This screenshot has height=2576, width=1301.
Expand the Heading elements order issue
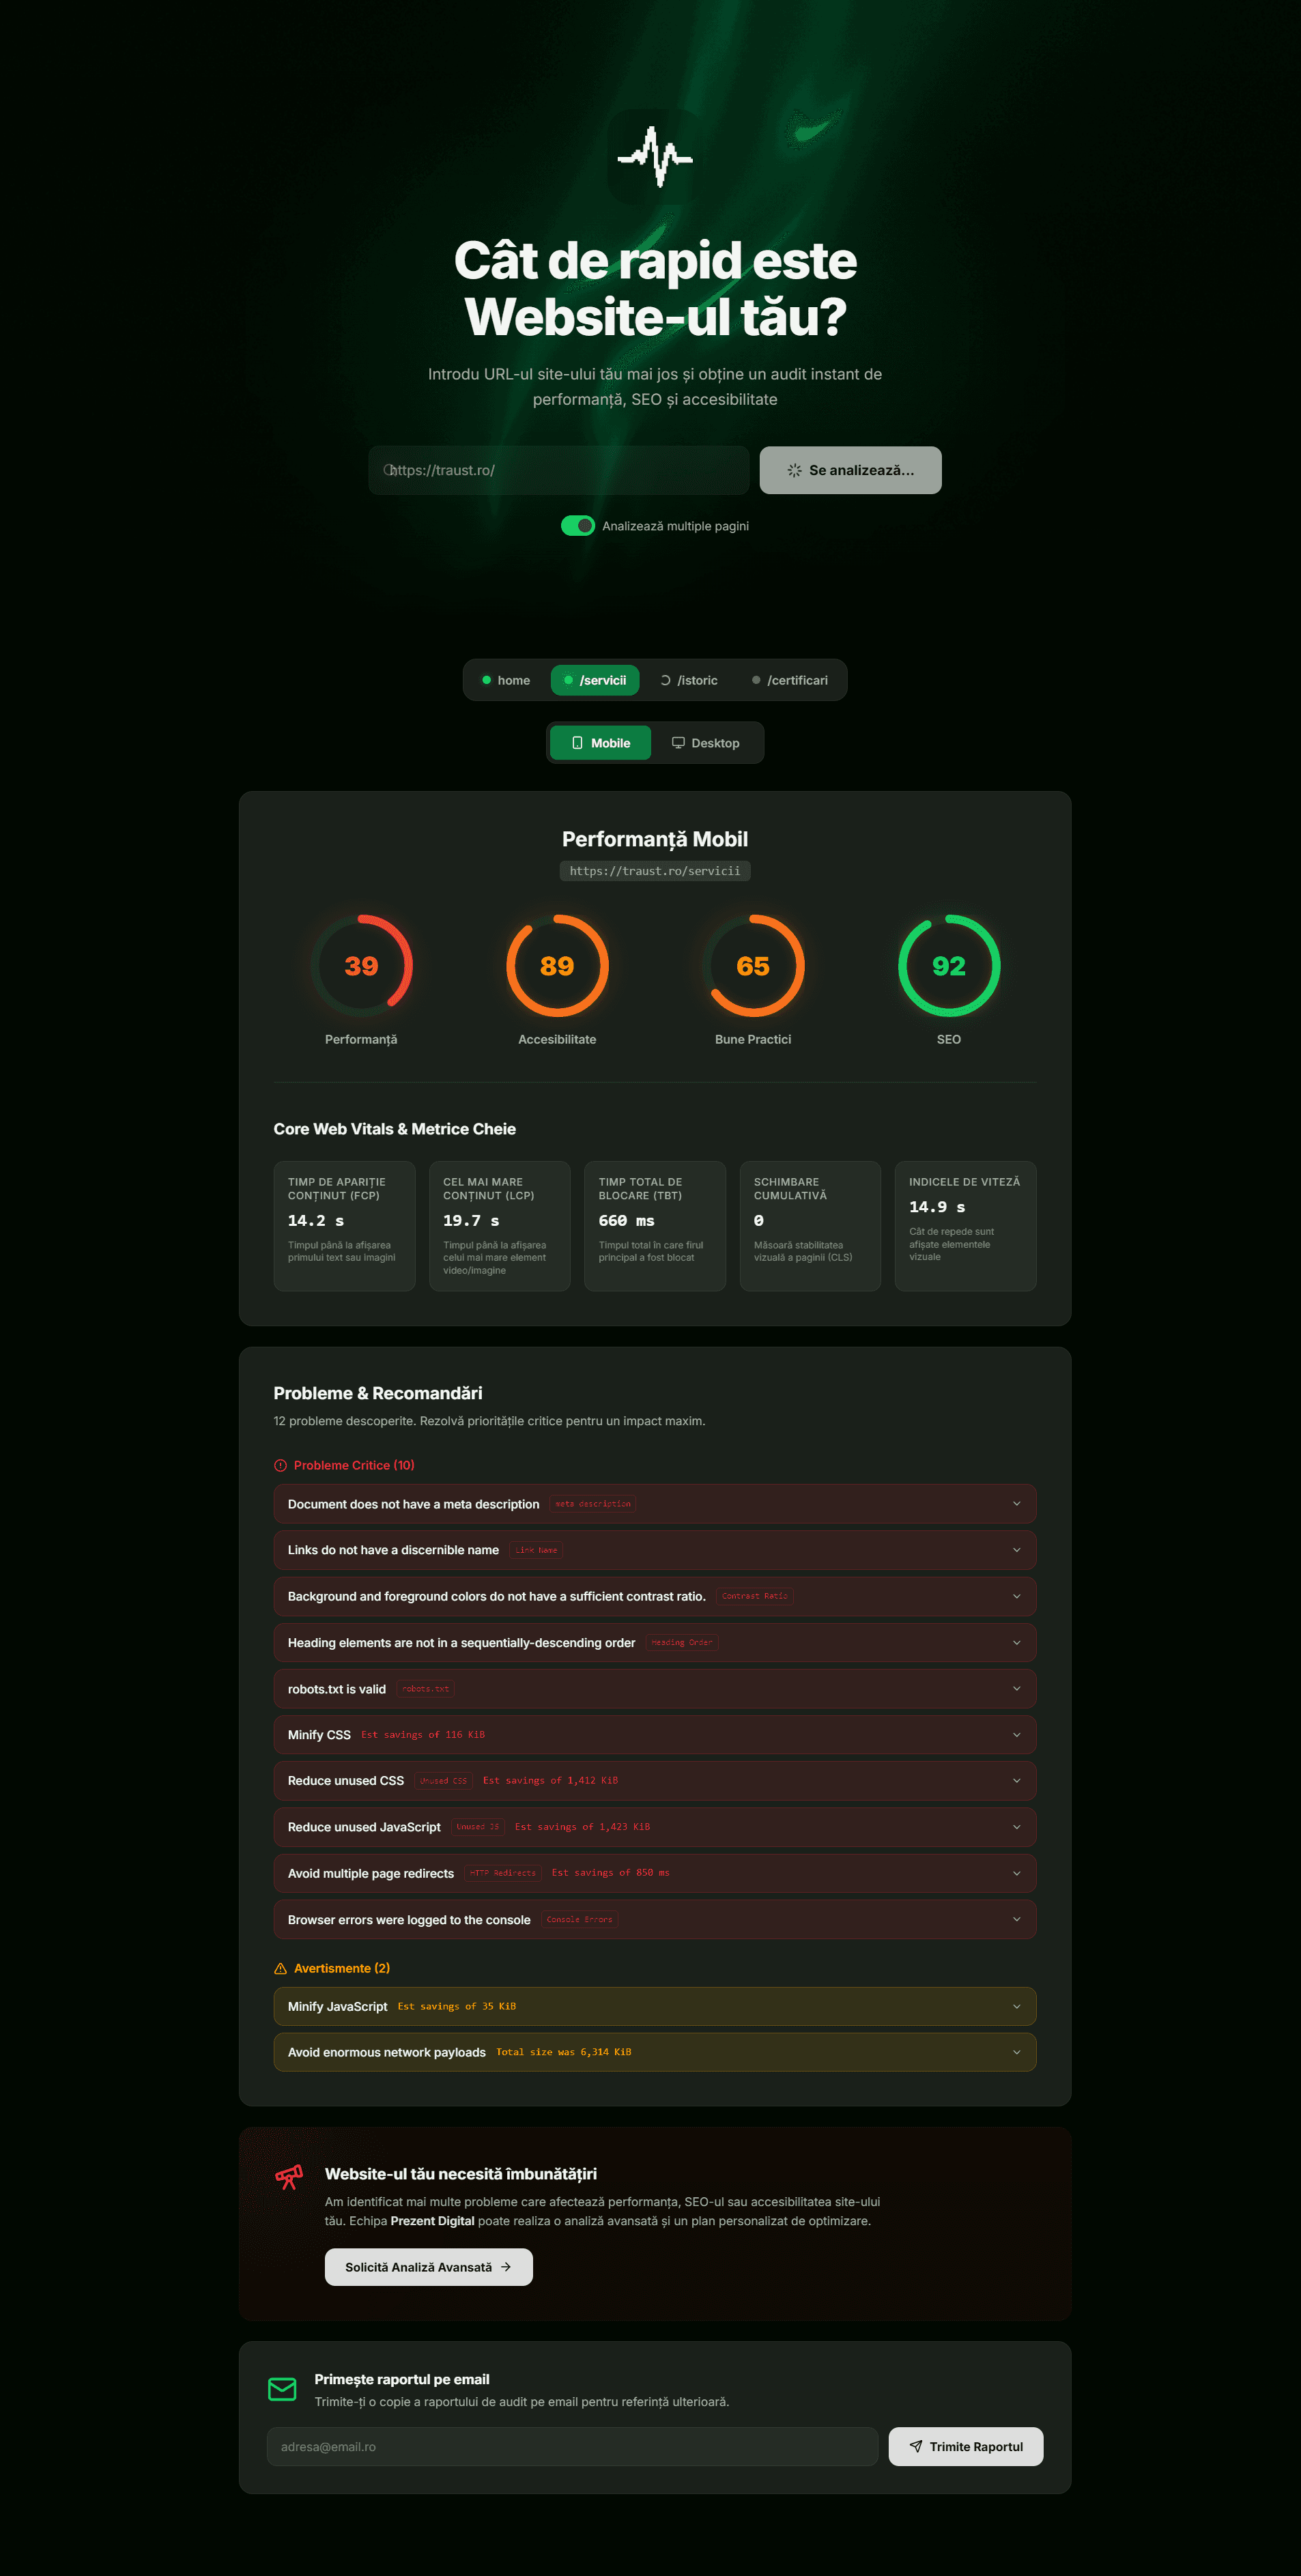[x=655, y=1642]
